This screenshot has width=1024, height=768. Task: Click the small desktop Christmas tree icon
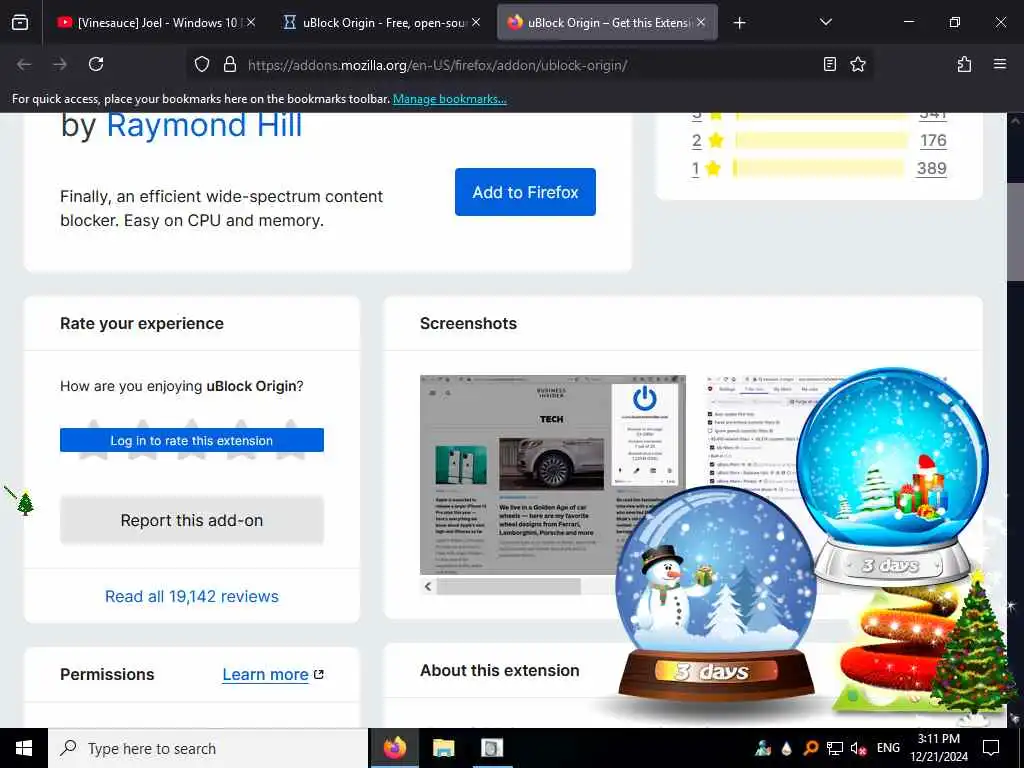[x=24, y=503]
